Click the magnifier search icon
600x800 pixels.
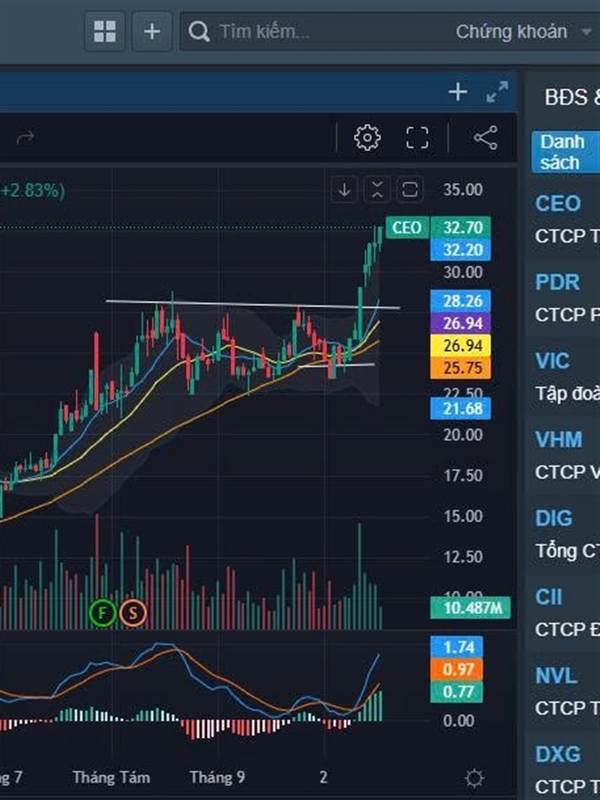pos(198,32)
